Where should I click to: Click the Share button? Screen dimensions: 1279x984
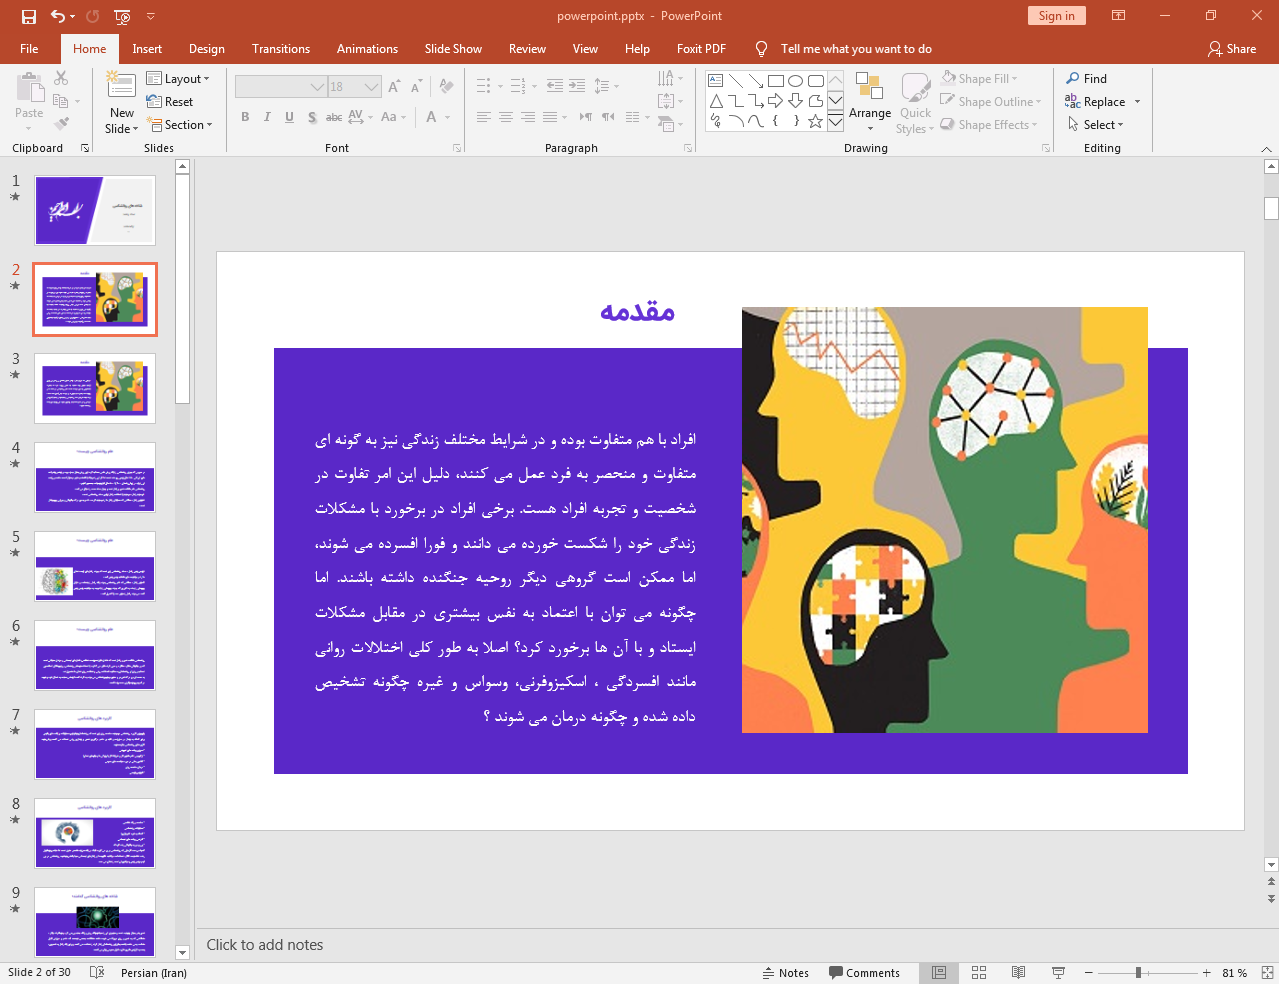(1232, 49)
